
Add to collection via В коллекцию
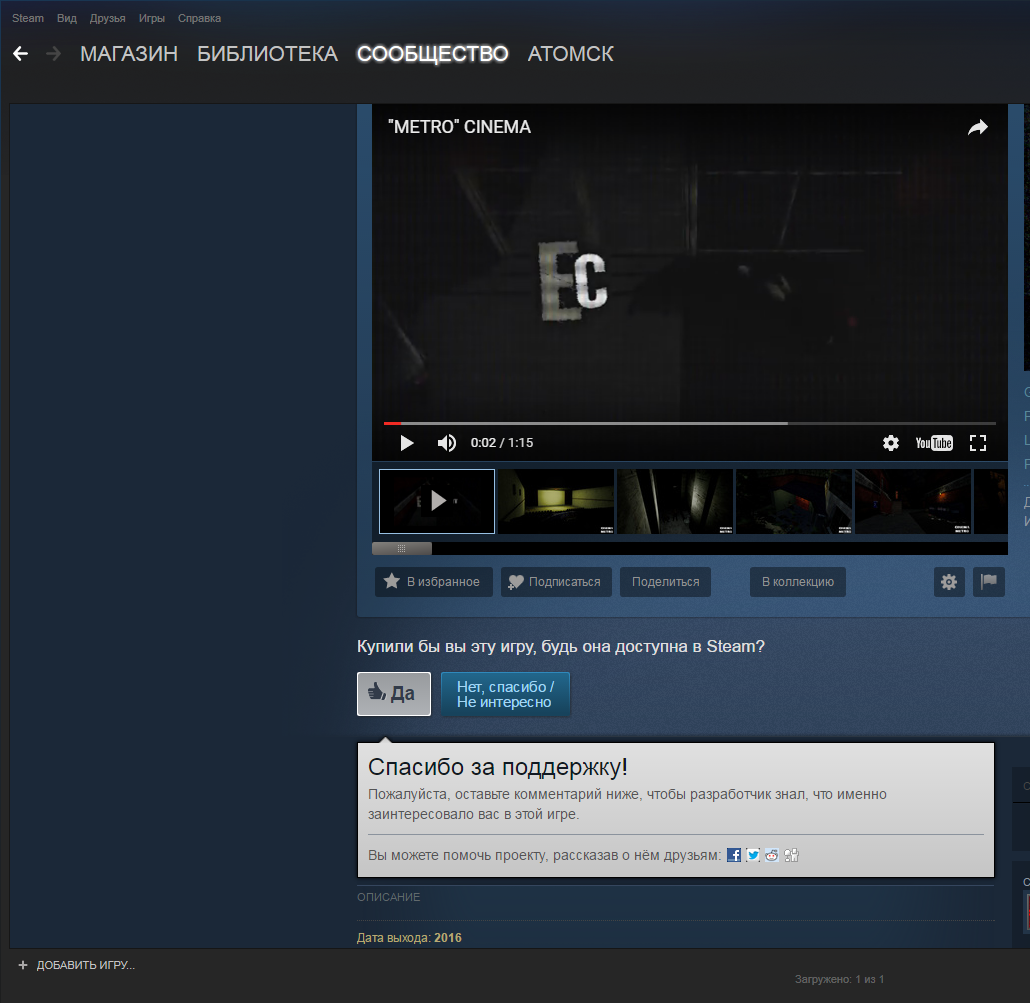[x=797, y=582]
